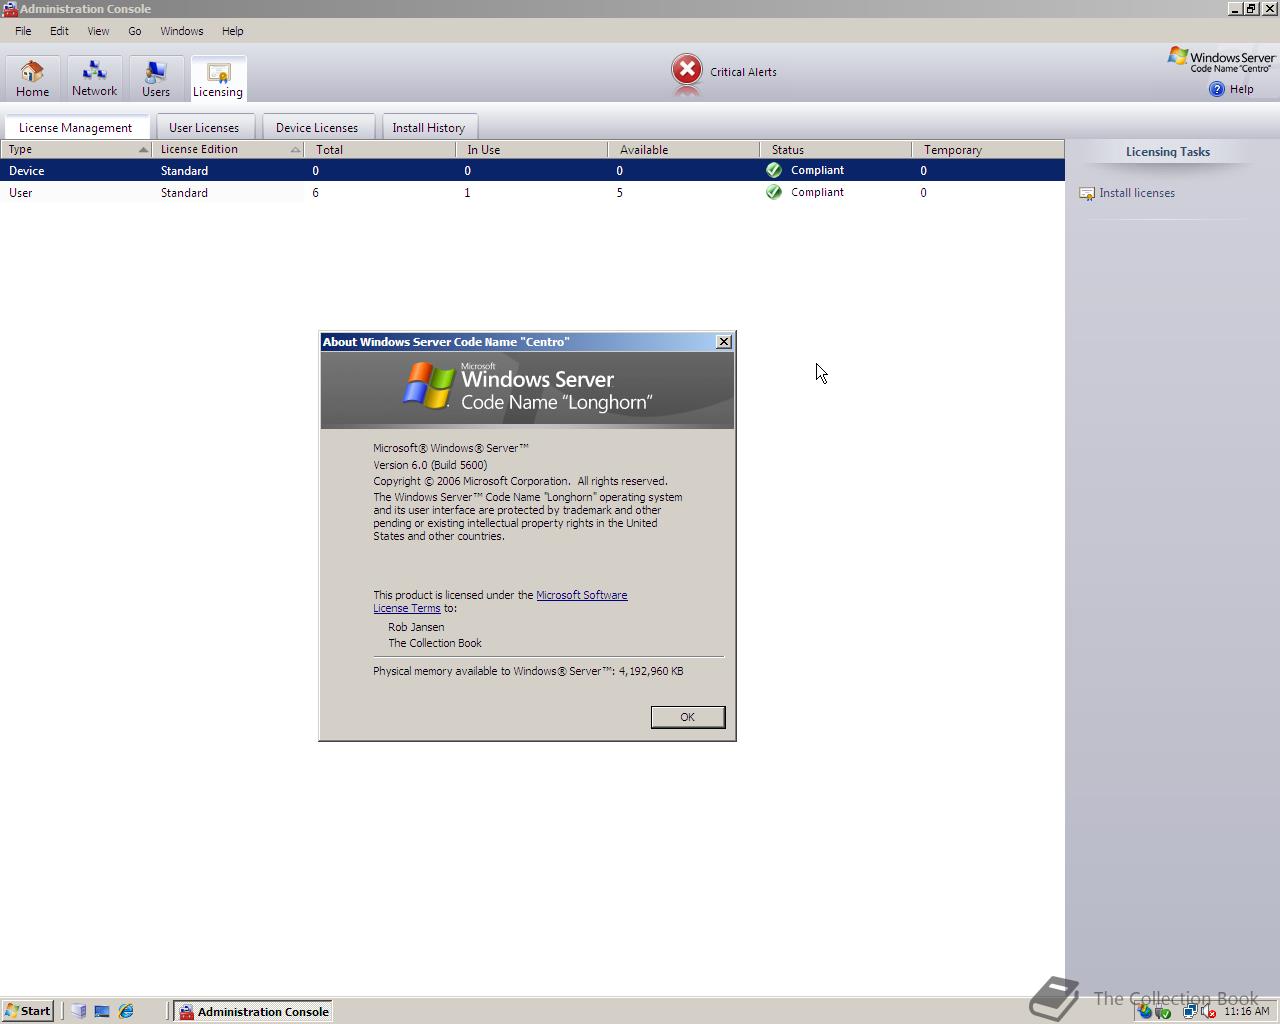Open the Windows menu
Screen dimensions: 1280x1024
point(182,31)
